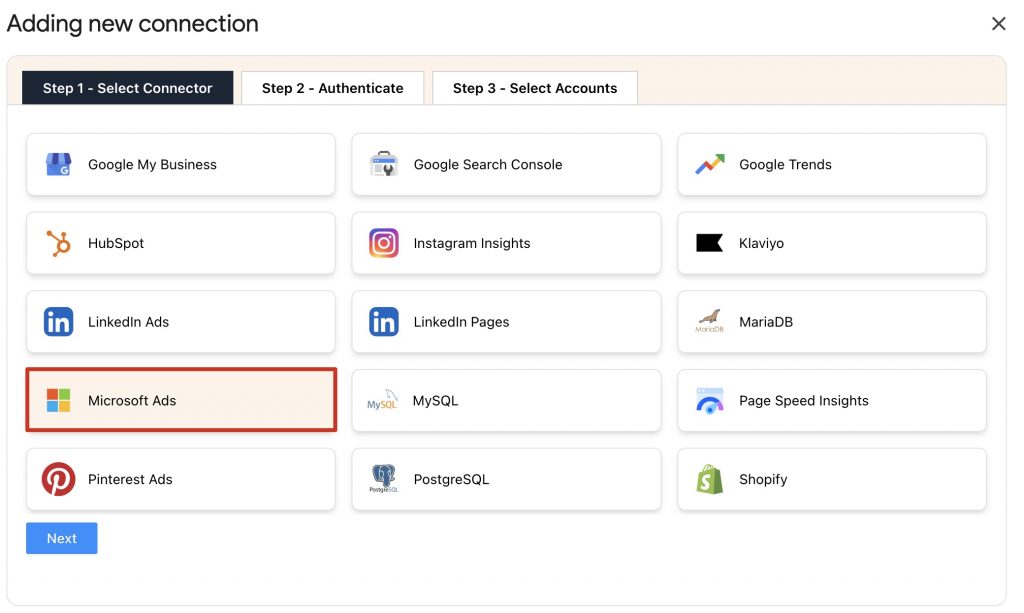
Task: Select the "Pinterest Ads" label text
Action: click(x=130, y=479)
